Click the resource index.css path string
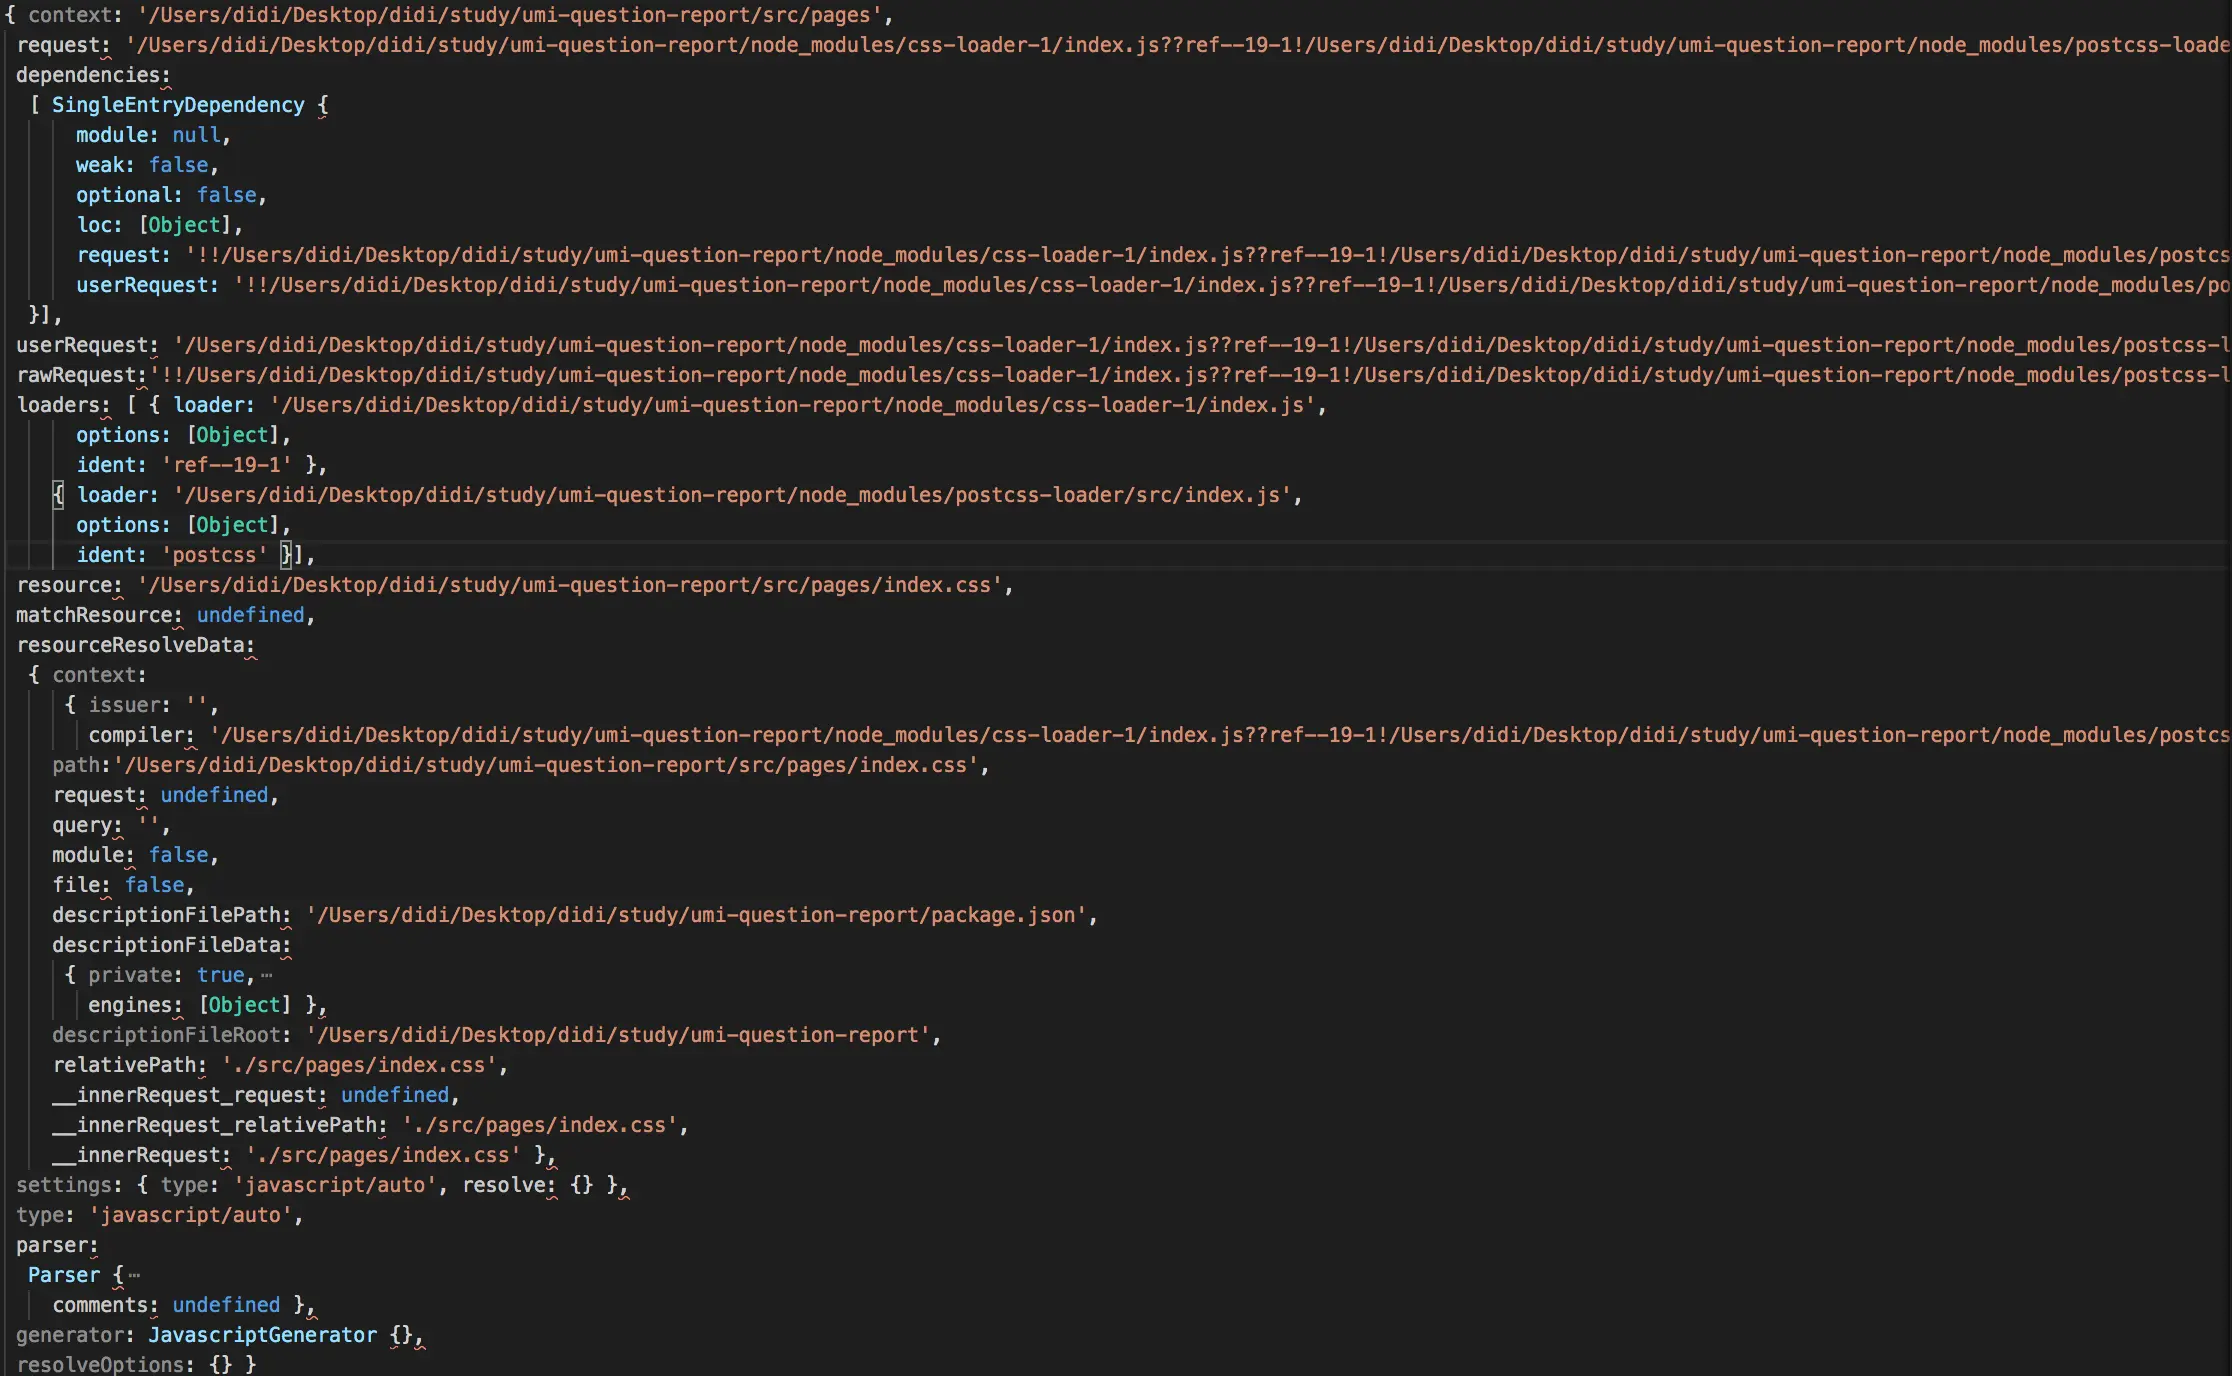This screenshot has width=2232, height=1376. point(570,585)
